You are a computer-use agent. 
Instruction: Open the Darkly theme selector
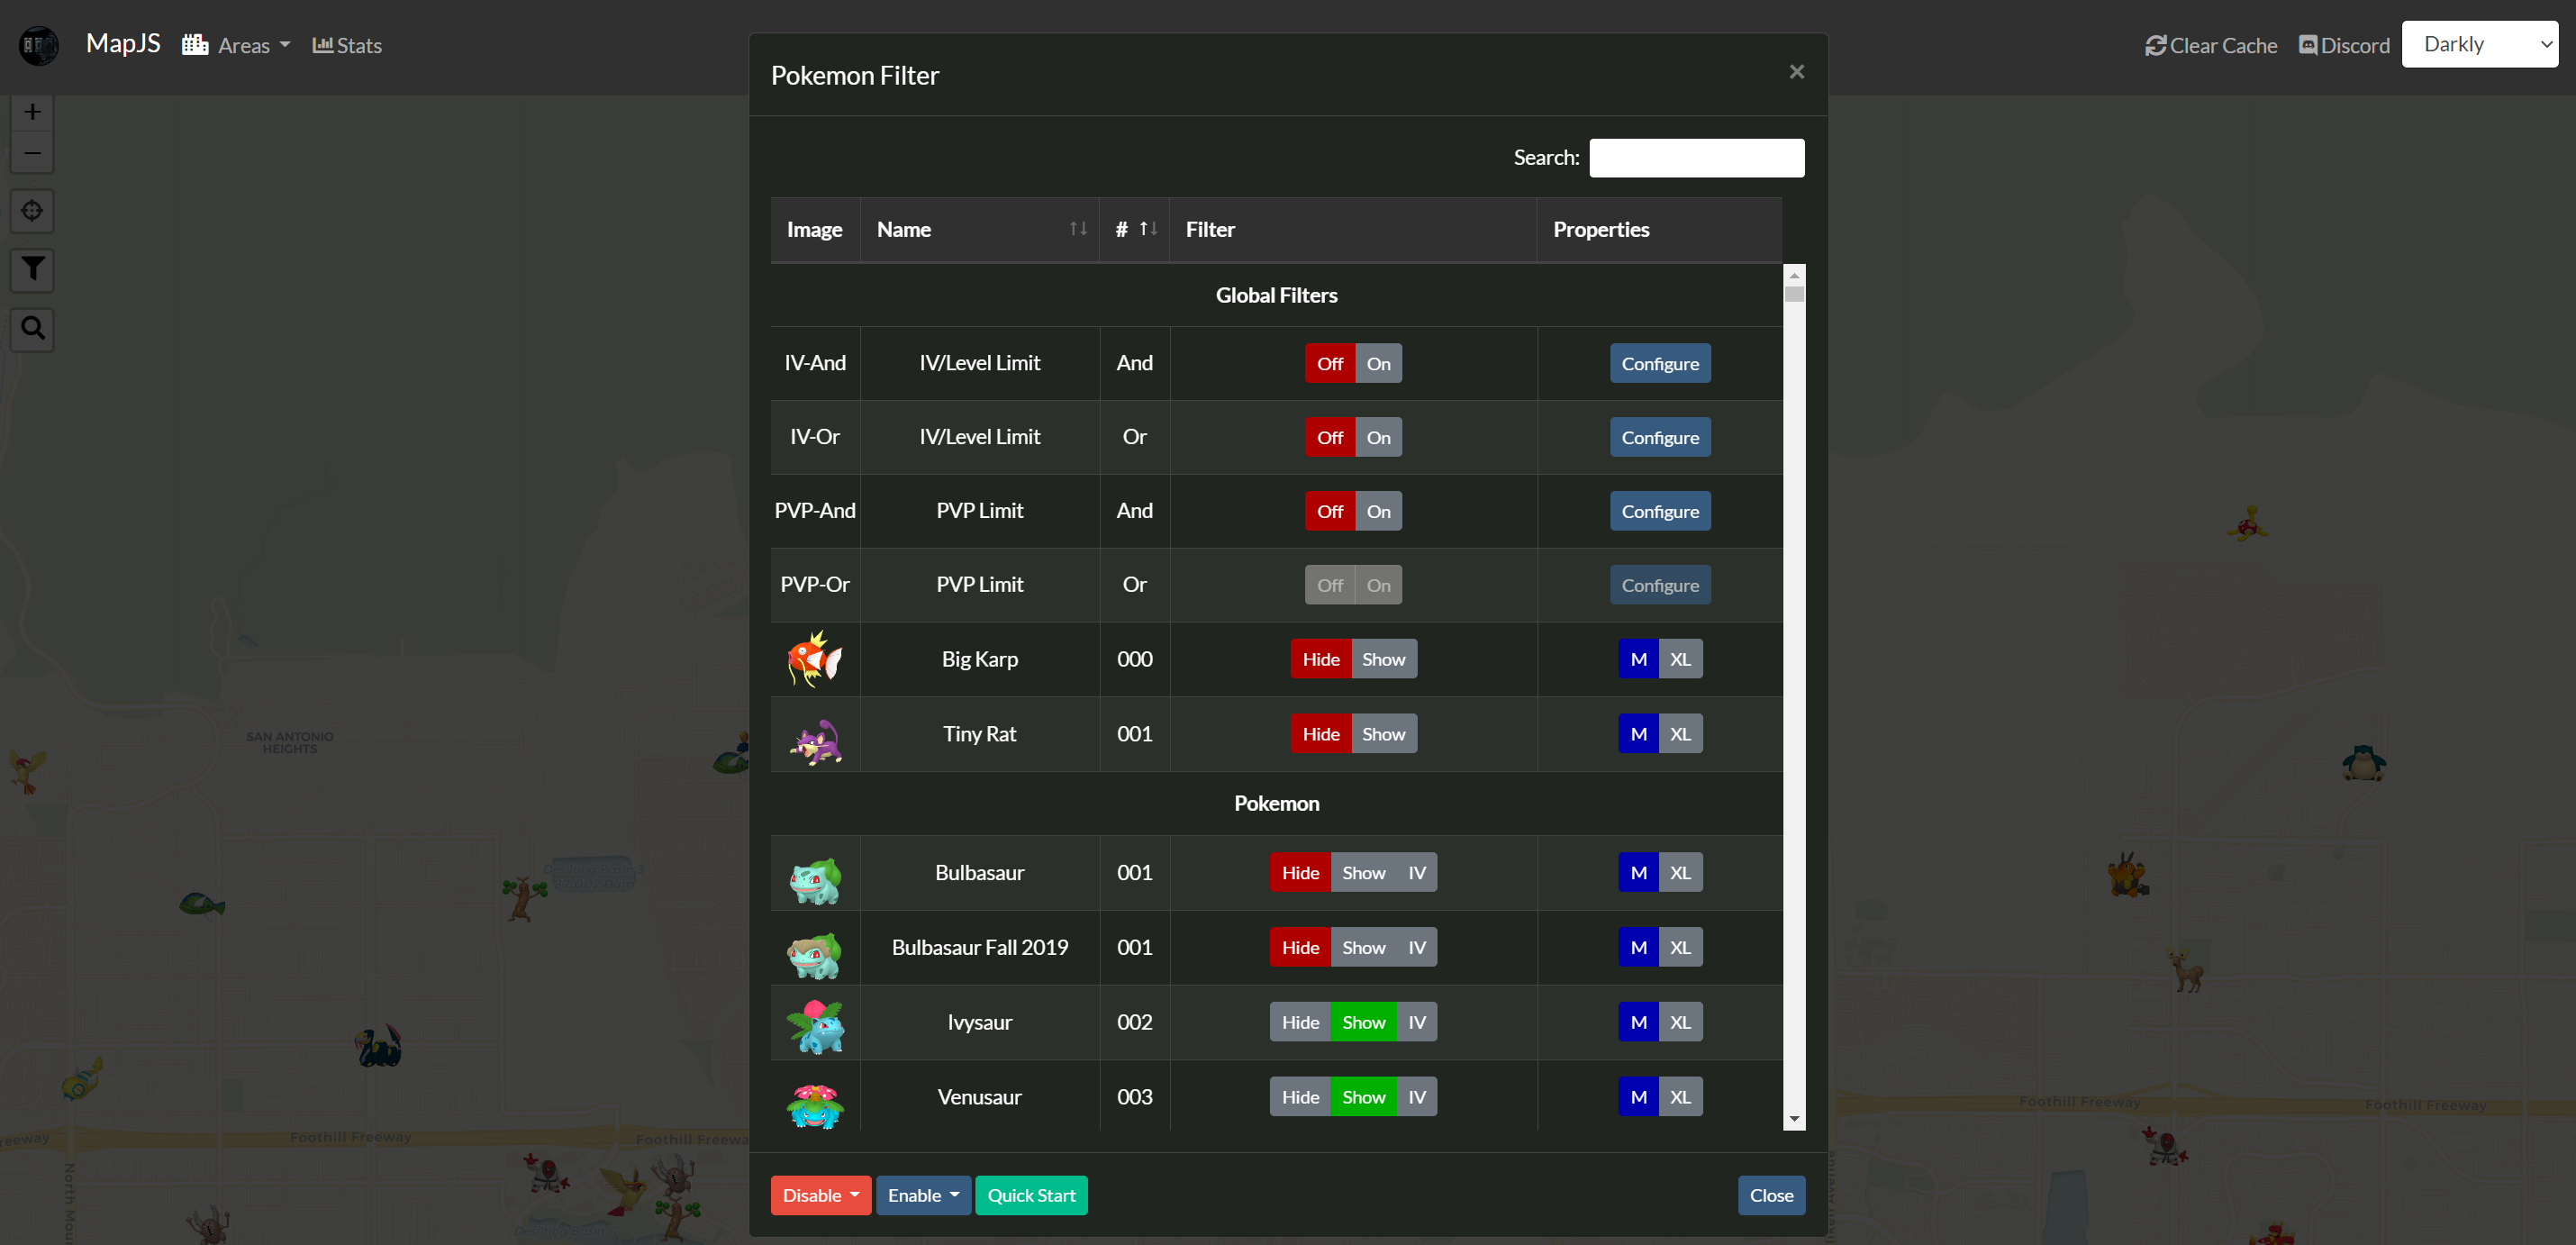tap(2479, 44)
